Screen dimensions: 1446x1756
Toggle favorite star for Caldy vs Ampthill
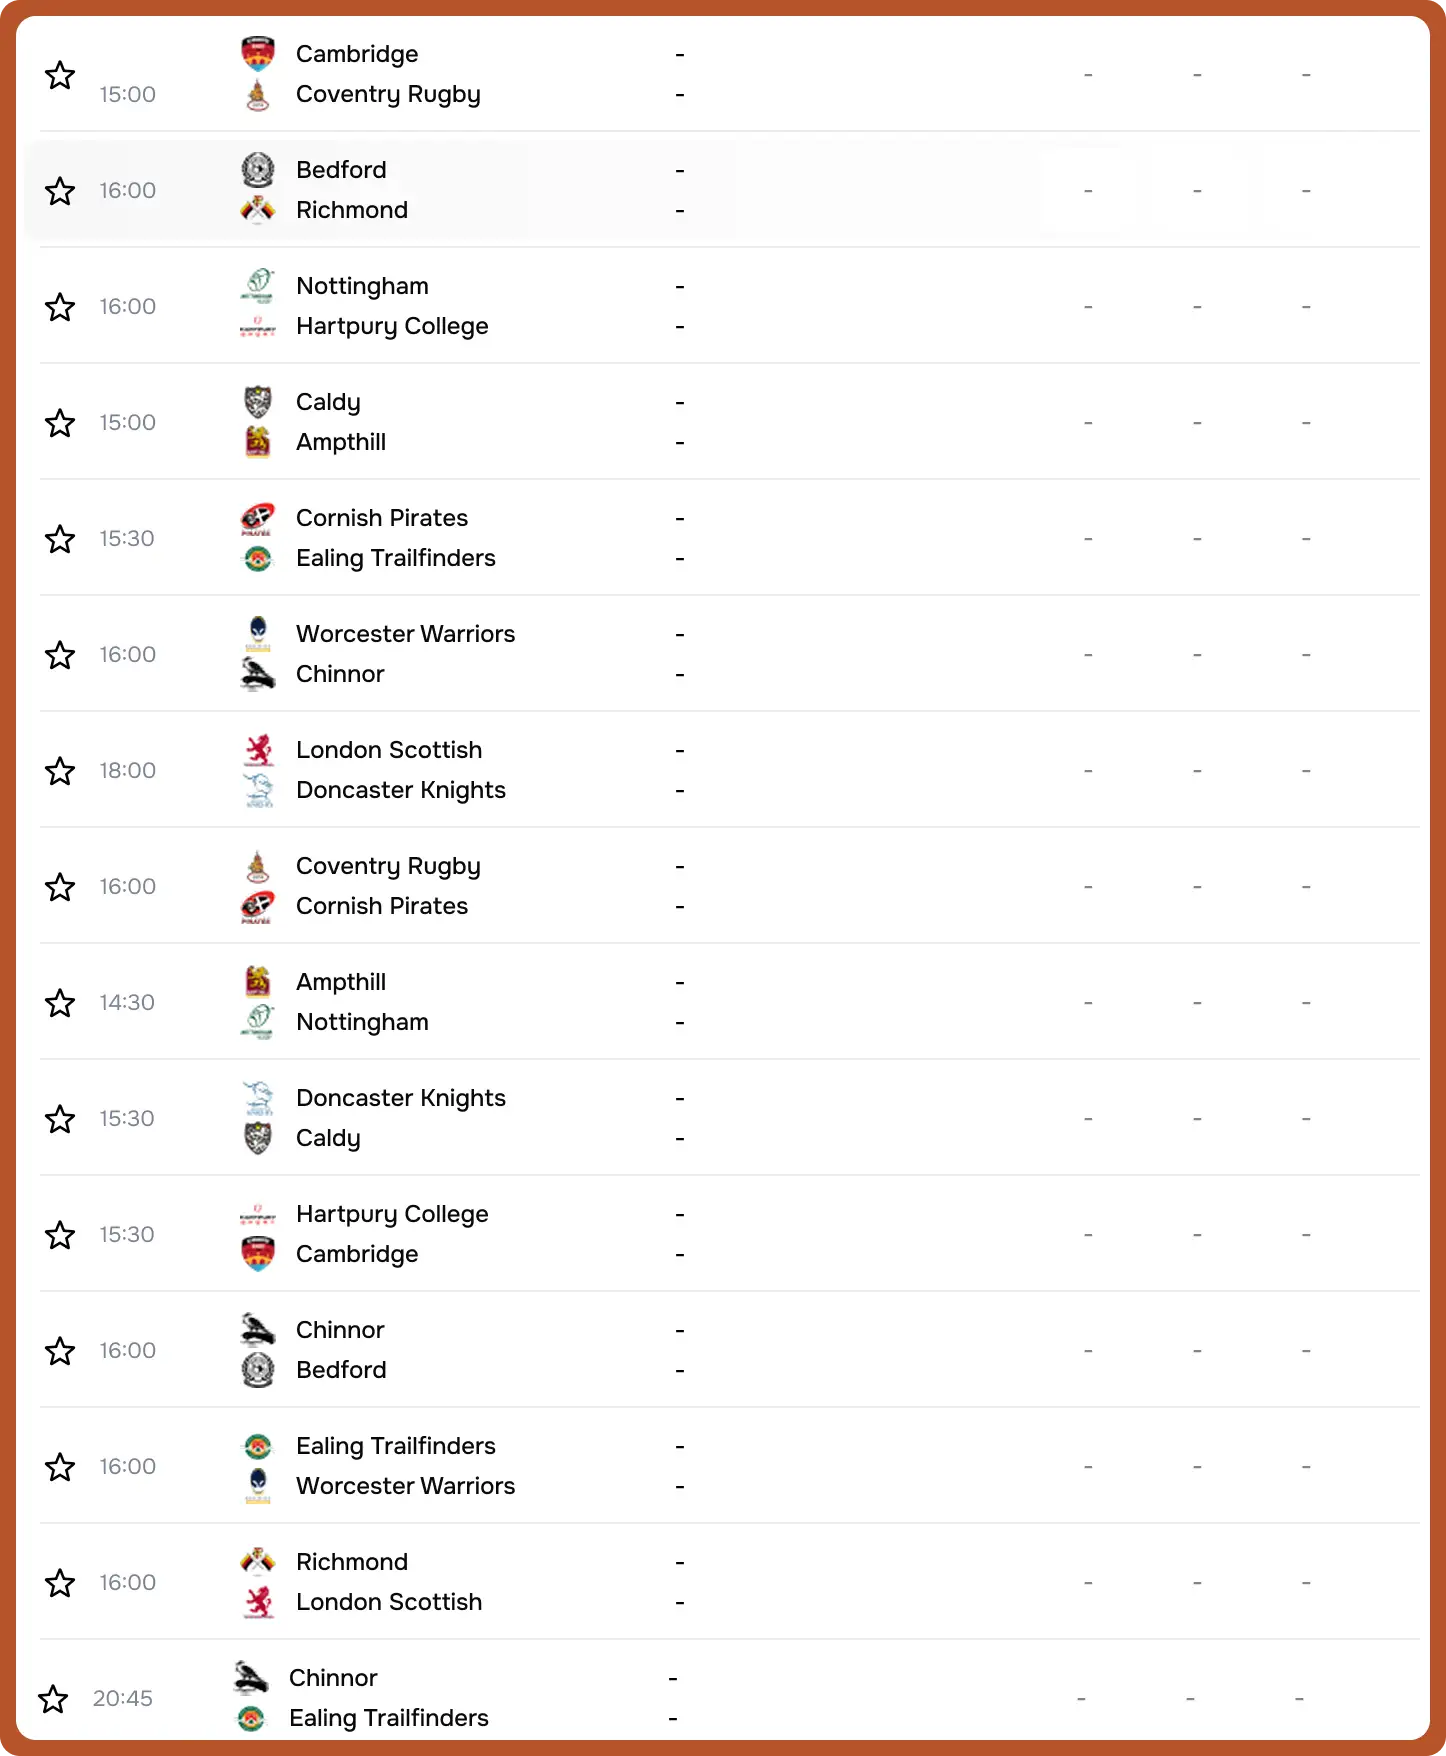point(60,423)
